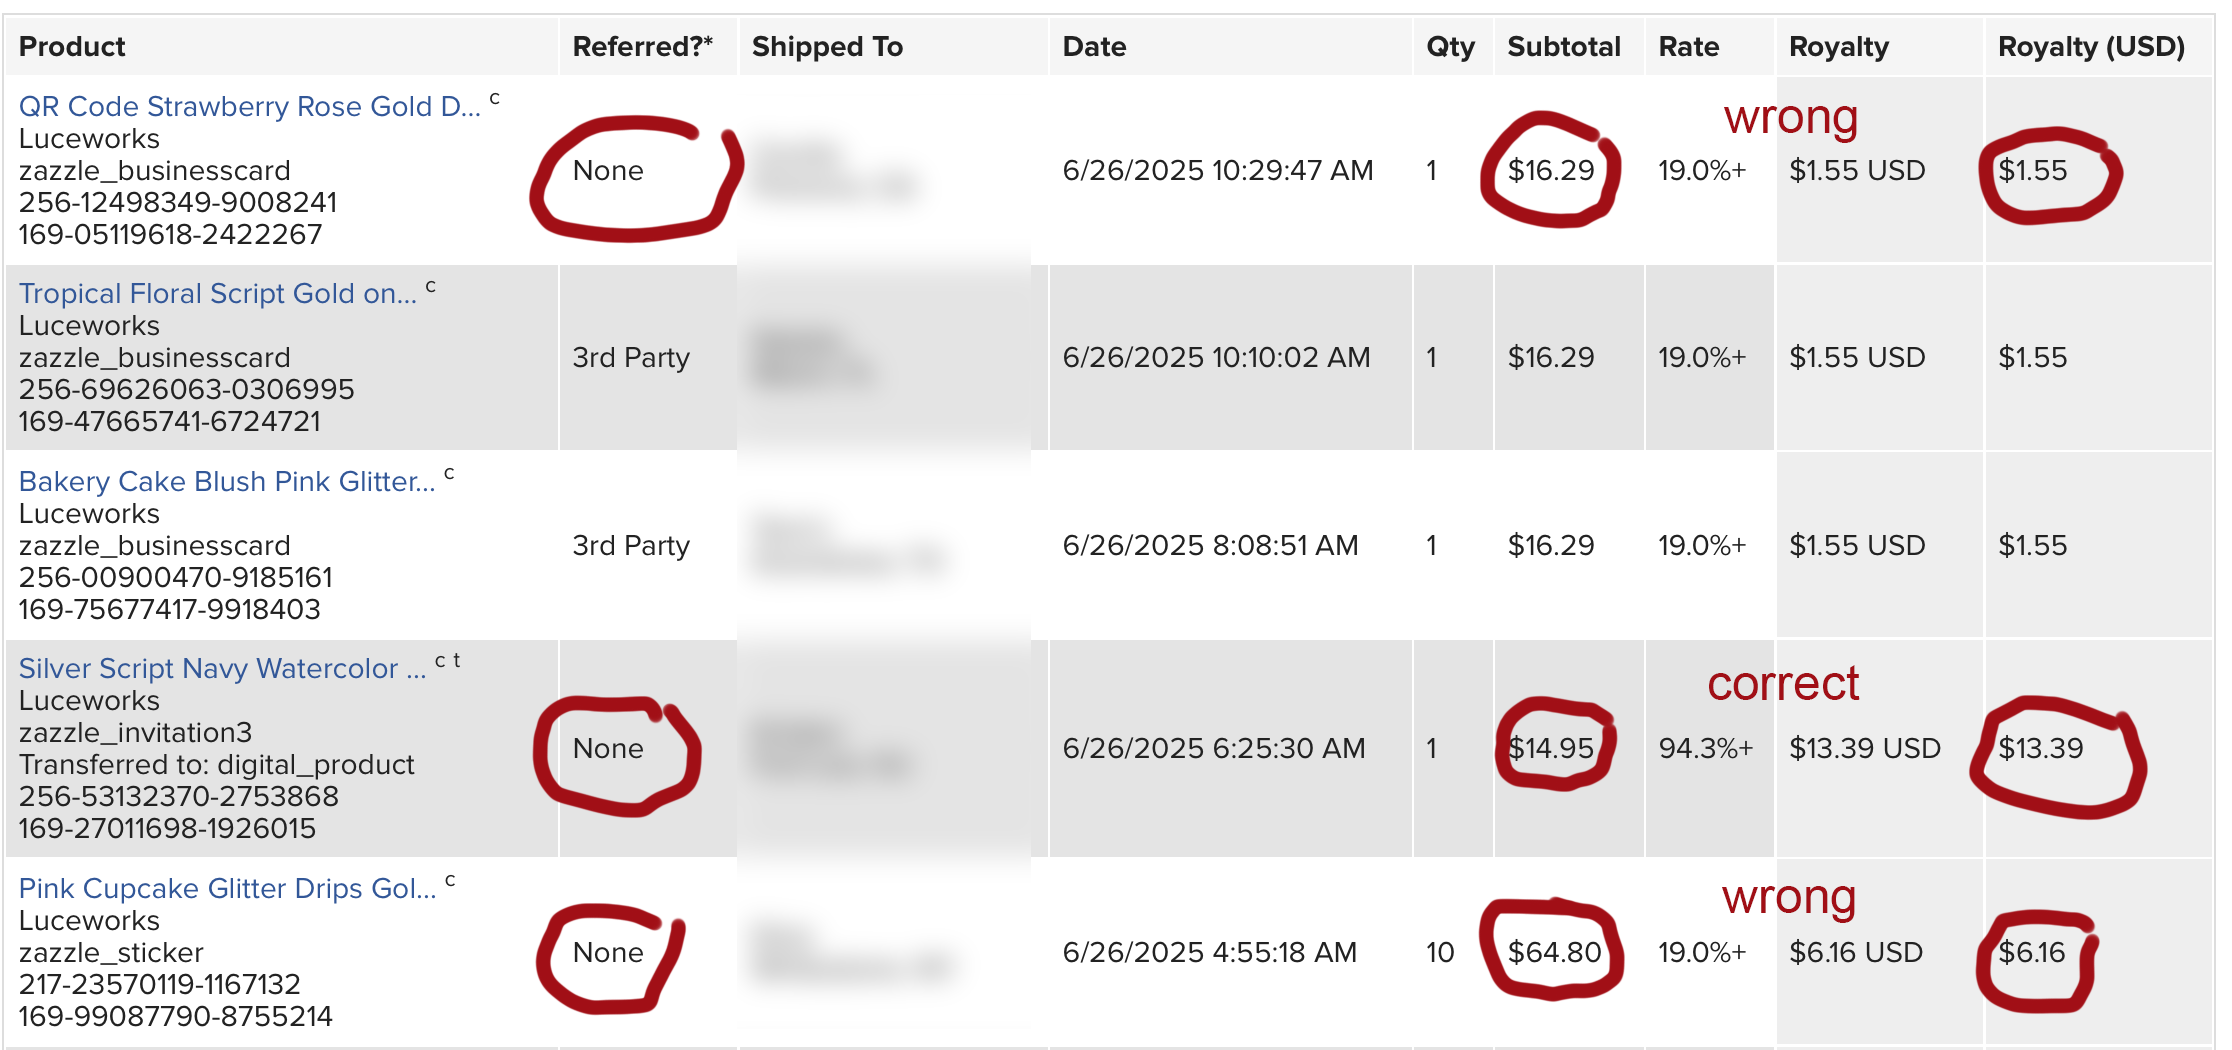Click the Rate column header
The image size is (2232, 1050).
pos(1689,46)
